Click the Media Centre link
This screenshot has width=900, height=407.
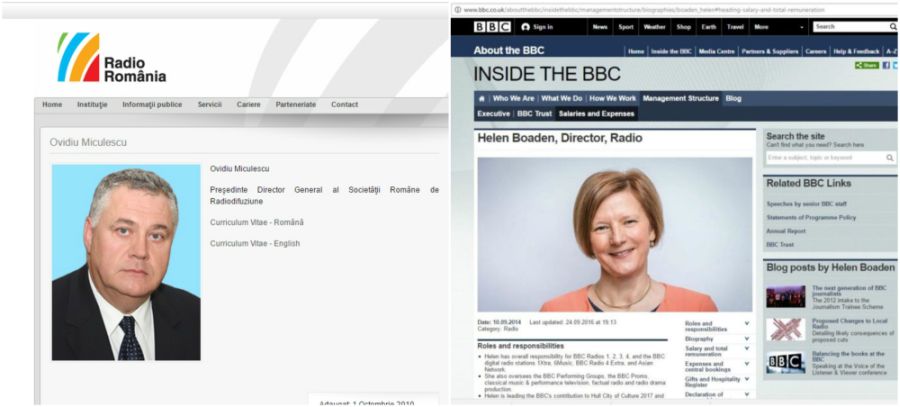click(x=716, y=51)
